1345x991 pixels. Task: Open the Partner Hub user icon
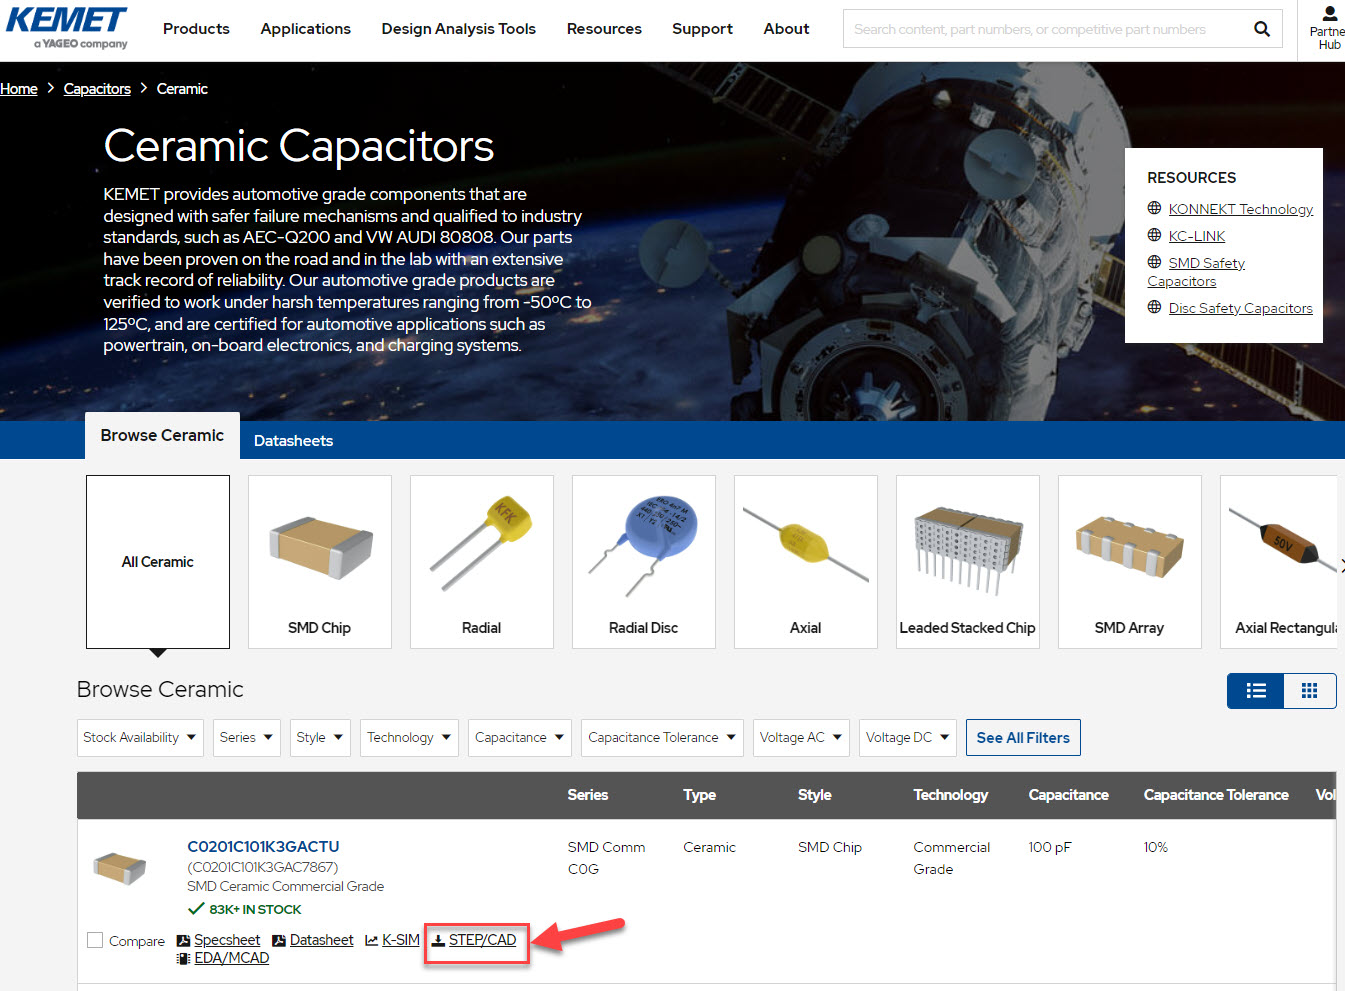[x=1329, y=14]
